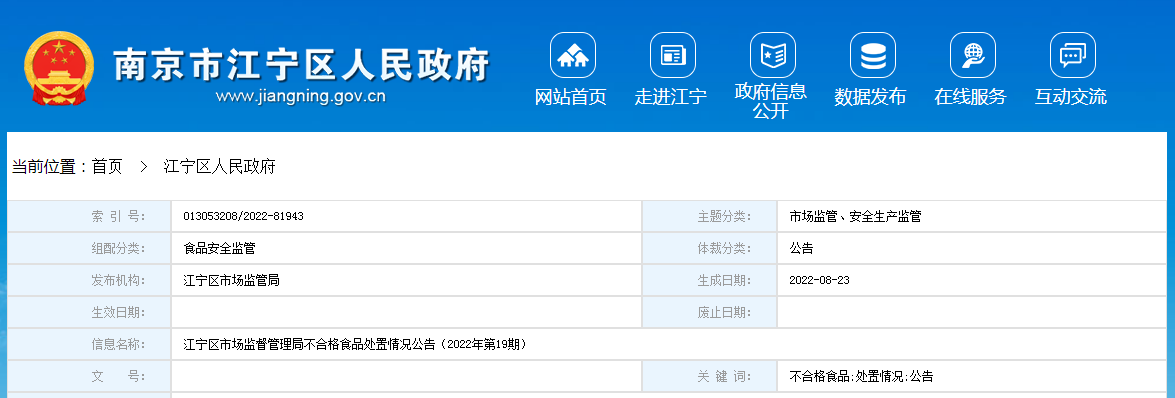Viewport: 1175px width, 398px height.
Task: Open the 政府信息公开 document icon
Action: coord(773,55)
